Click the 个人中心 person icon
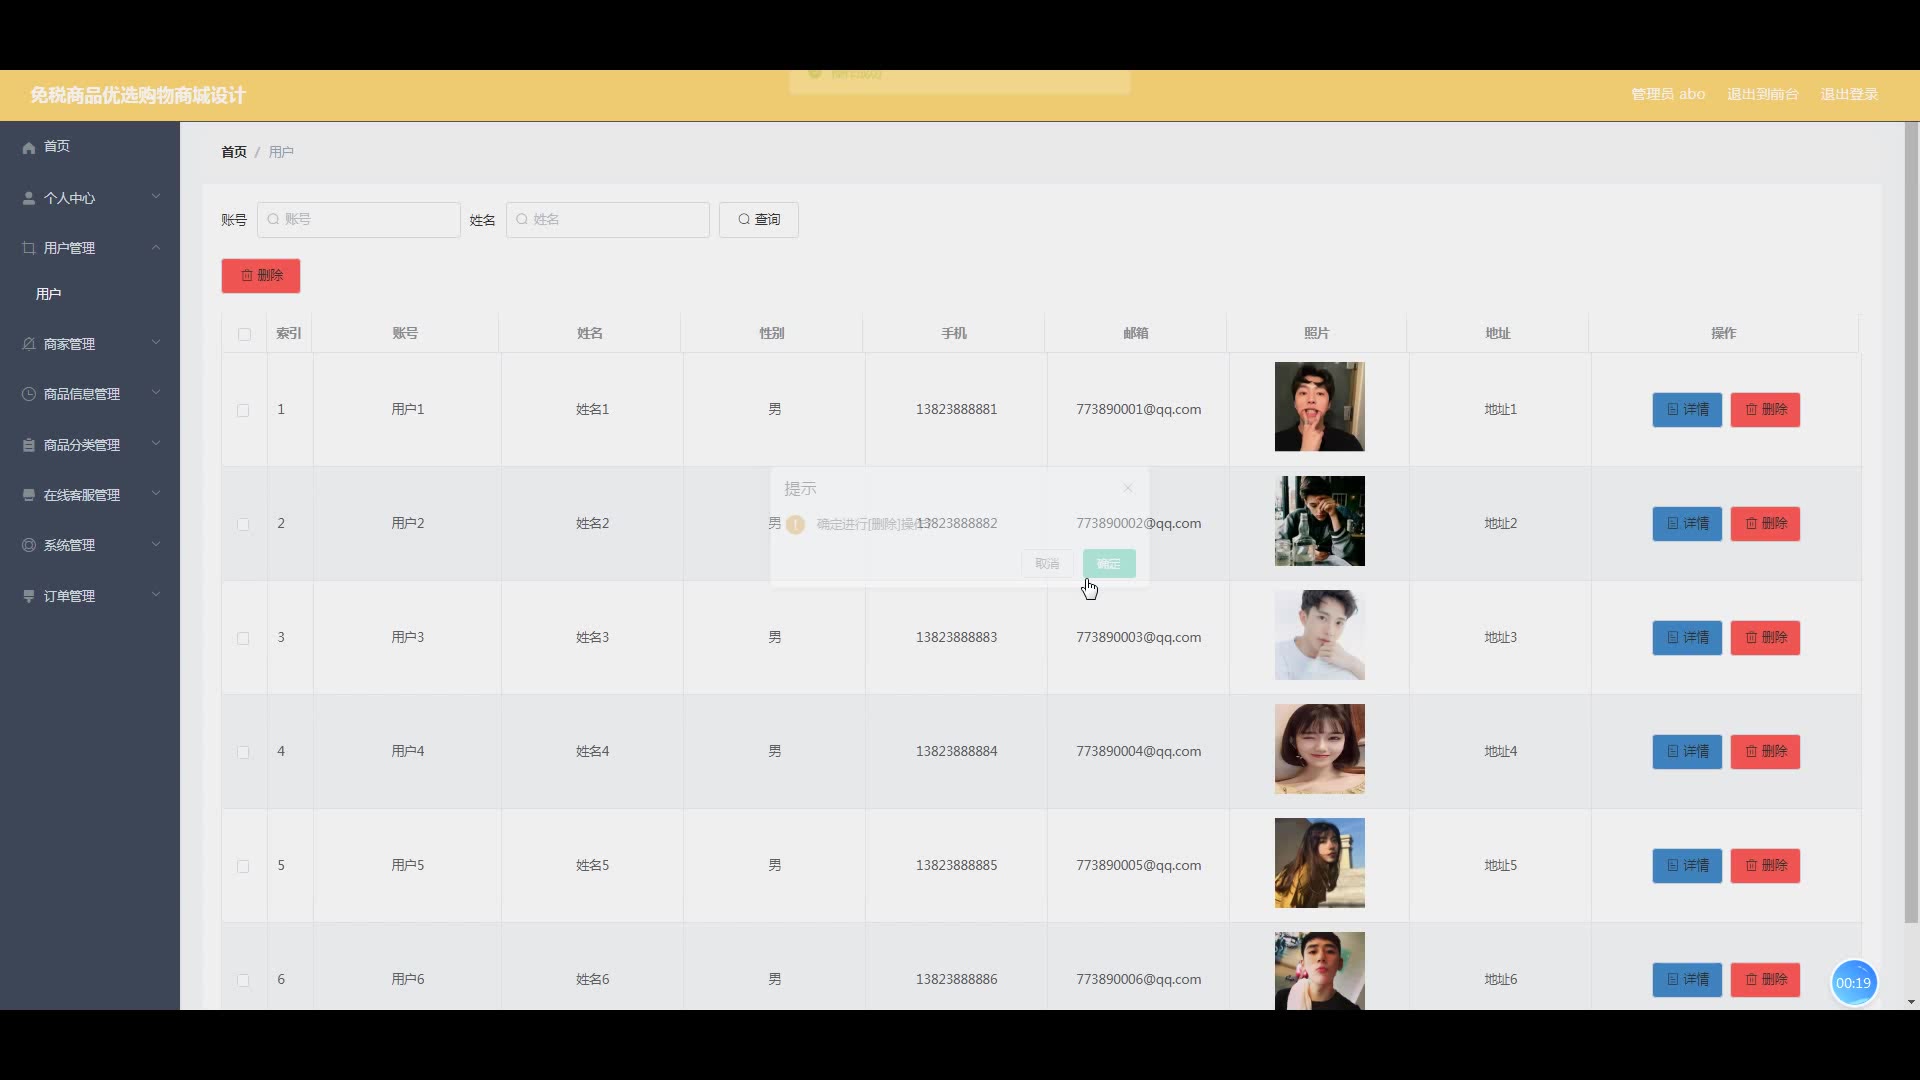 point(29,198)
